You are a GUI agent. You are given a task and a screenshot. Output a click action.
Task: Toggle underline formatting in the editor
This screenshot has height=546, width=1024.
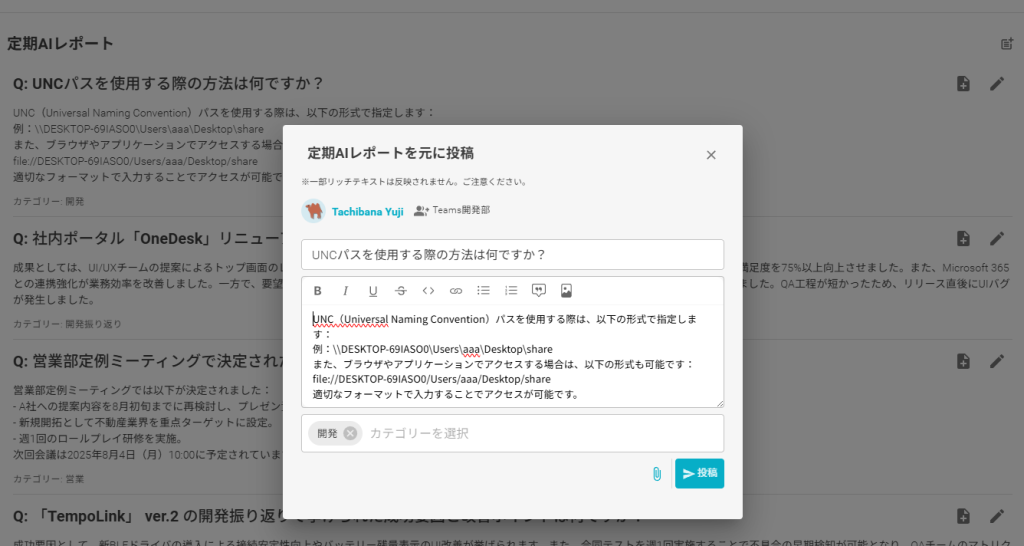(x=373, y=291)
